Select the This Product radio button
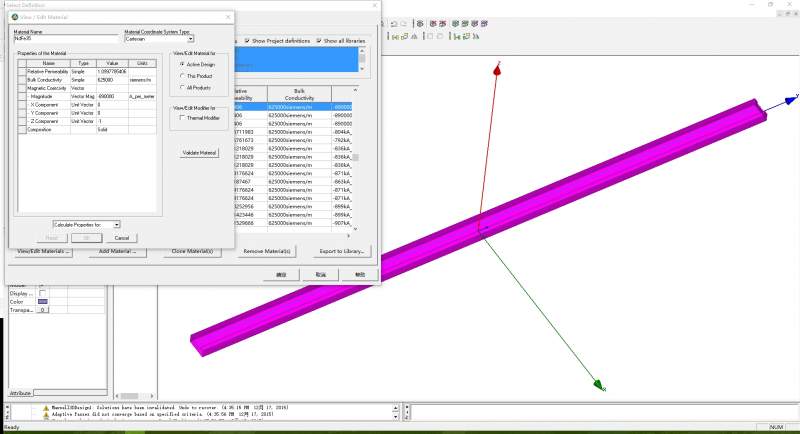Screen dimensions: 800x434 coord(182,76)
